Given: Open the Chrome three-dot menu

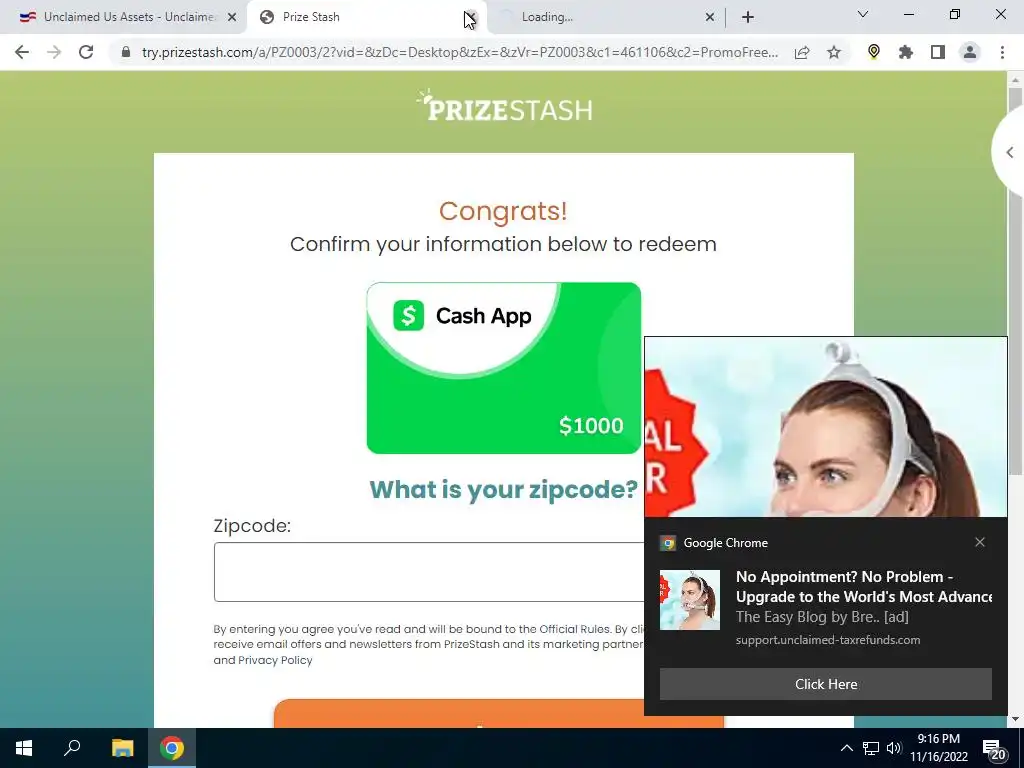Looking at the screenshot, I should point(1002,52).
